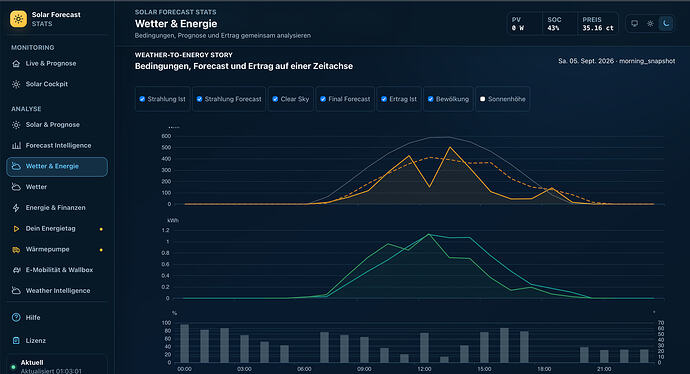The width and height of the screenshot is (690, 374).
Task: Select dark theme moon icon
Action: (666, 23)
